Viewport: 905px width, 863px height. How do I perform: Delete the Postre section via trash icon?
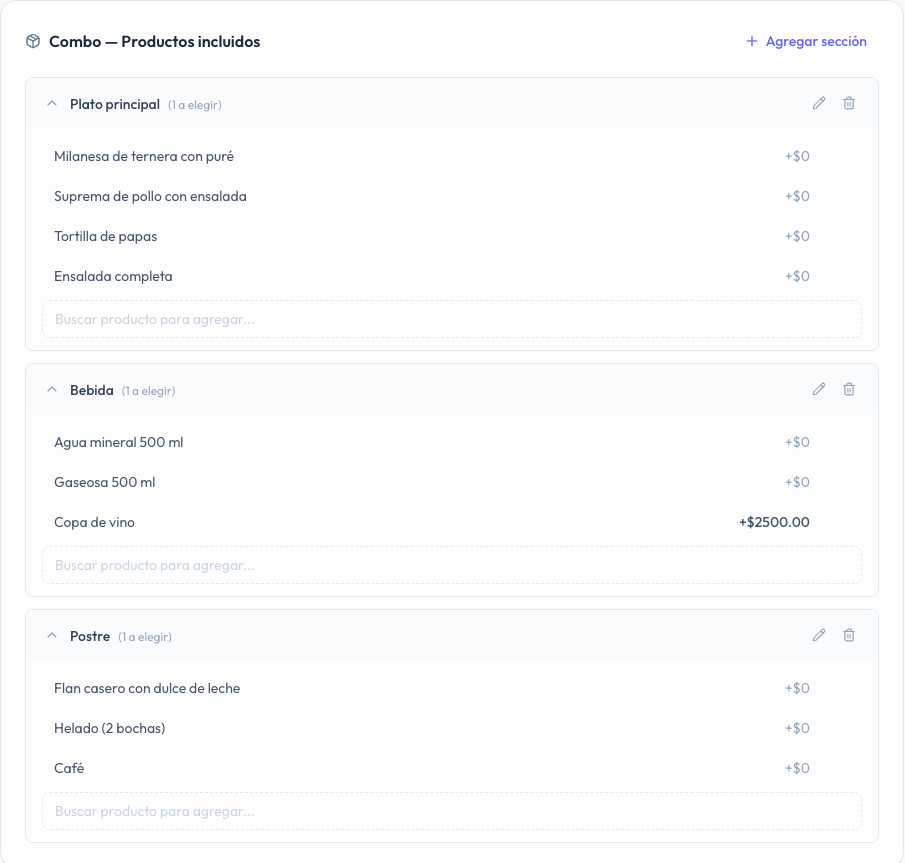(x=848, y=636)
